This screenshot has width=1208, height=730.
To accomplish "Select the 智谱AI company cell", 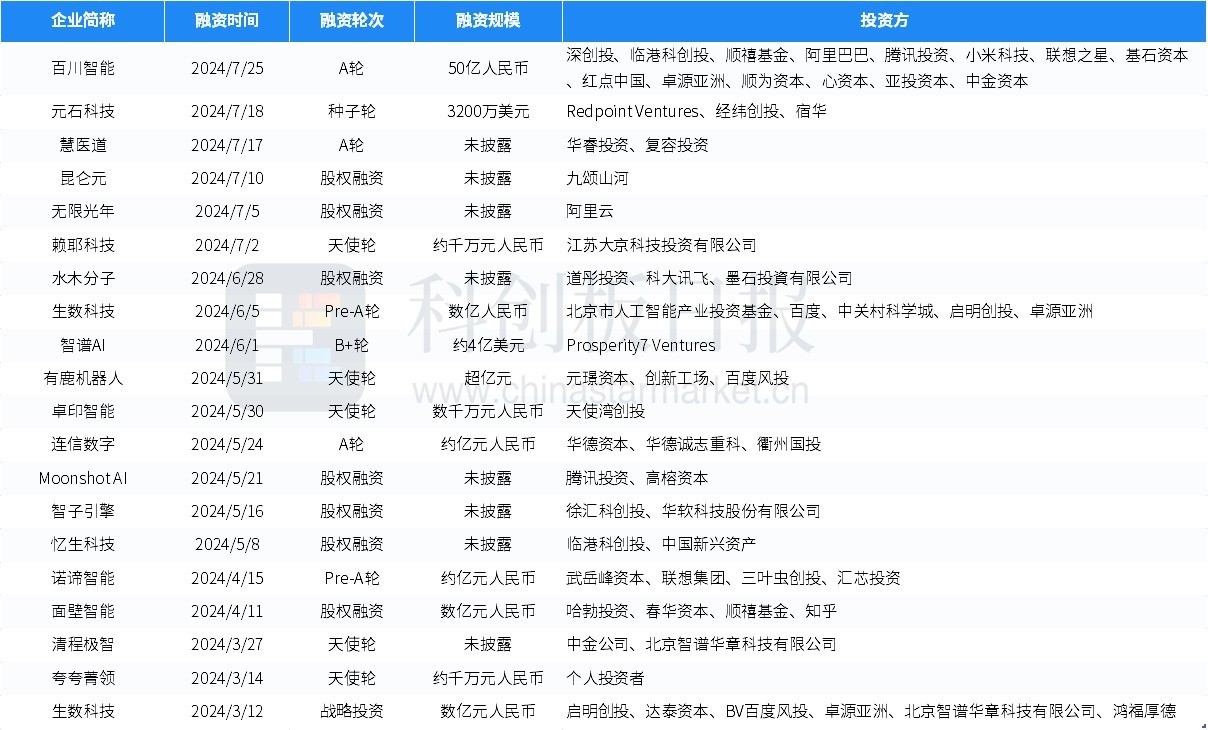I will tap(83, 345).
